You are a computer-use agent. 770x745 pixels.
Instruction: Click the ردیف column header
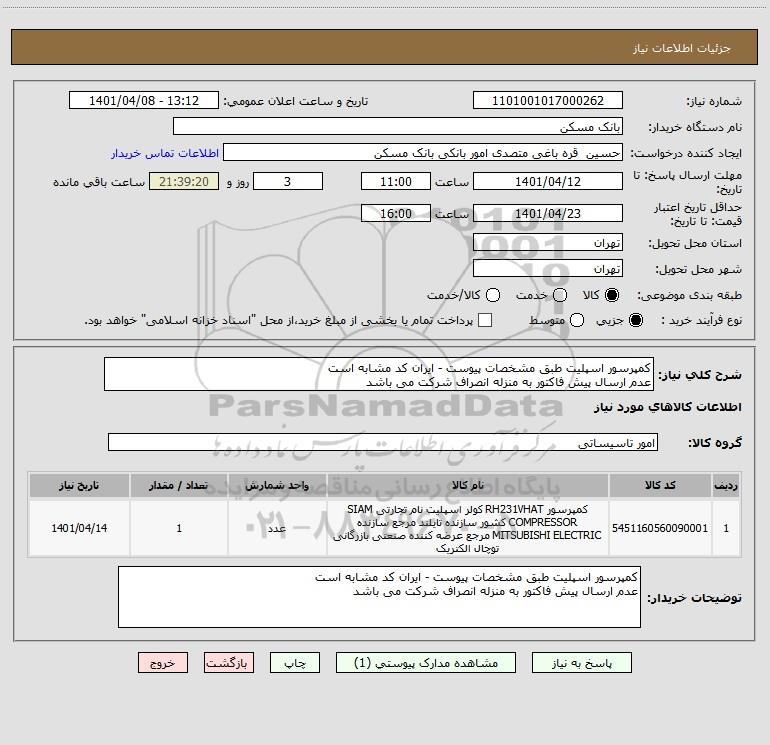pyautogui.click(x=726, y=485)
